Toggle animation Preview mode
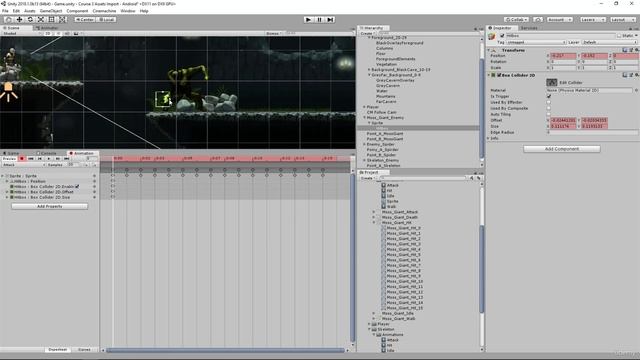The width and height of the screenshot is (640, 360). 9,158
